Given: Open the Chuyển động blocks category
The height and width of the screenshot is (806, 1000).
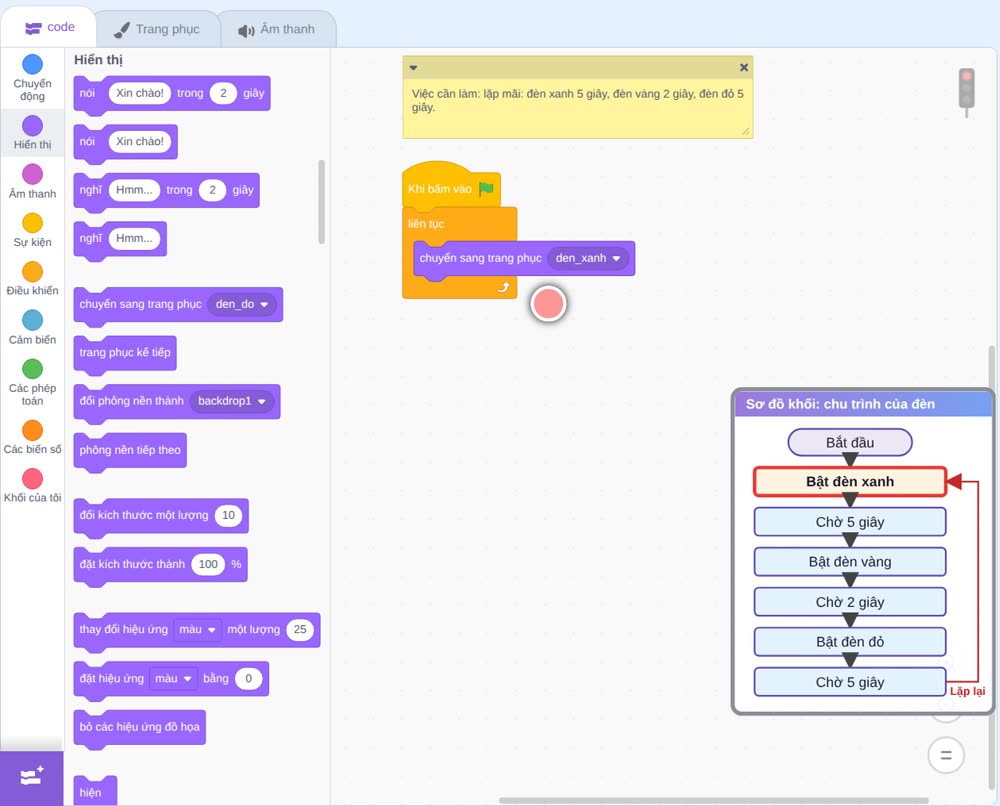Looking at the screenshot, I should (33, 78).
